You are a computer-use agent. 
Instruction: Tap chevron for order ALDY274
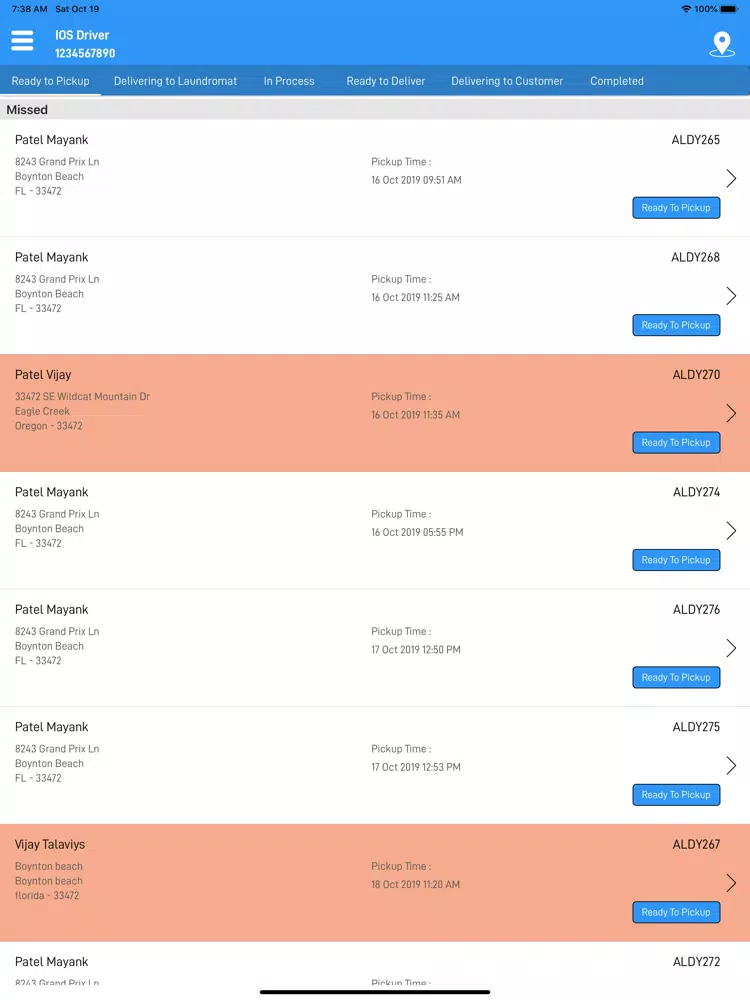point(731,531)
